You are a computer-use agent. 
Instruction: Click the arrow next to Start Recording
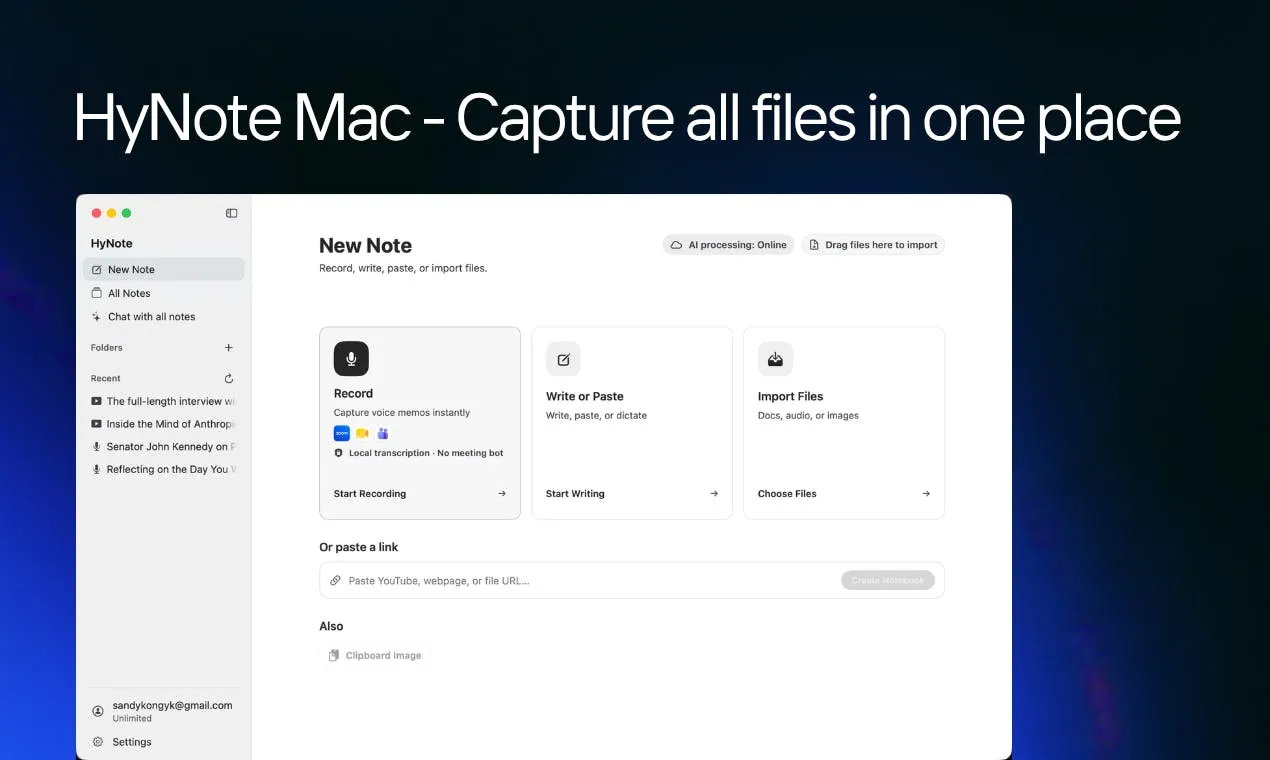tap(502, 493)
